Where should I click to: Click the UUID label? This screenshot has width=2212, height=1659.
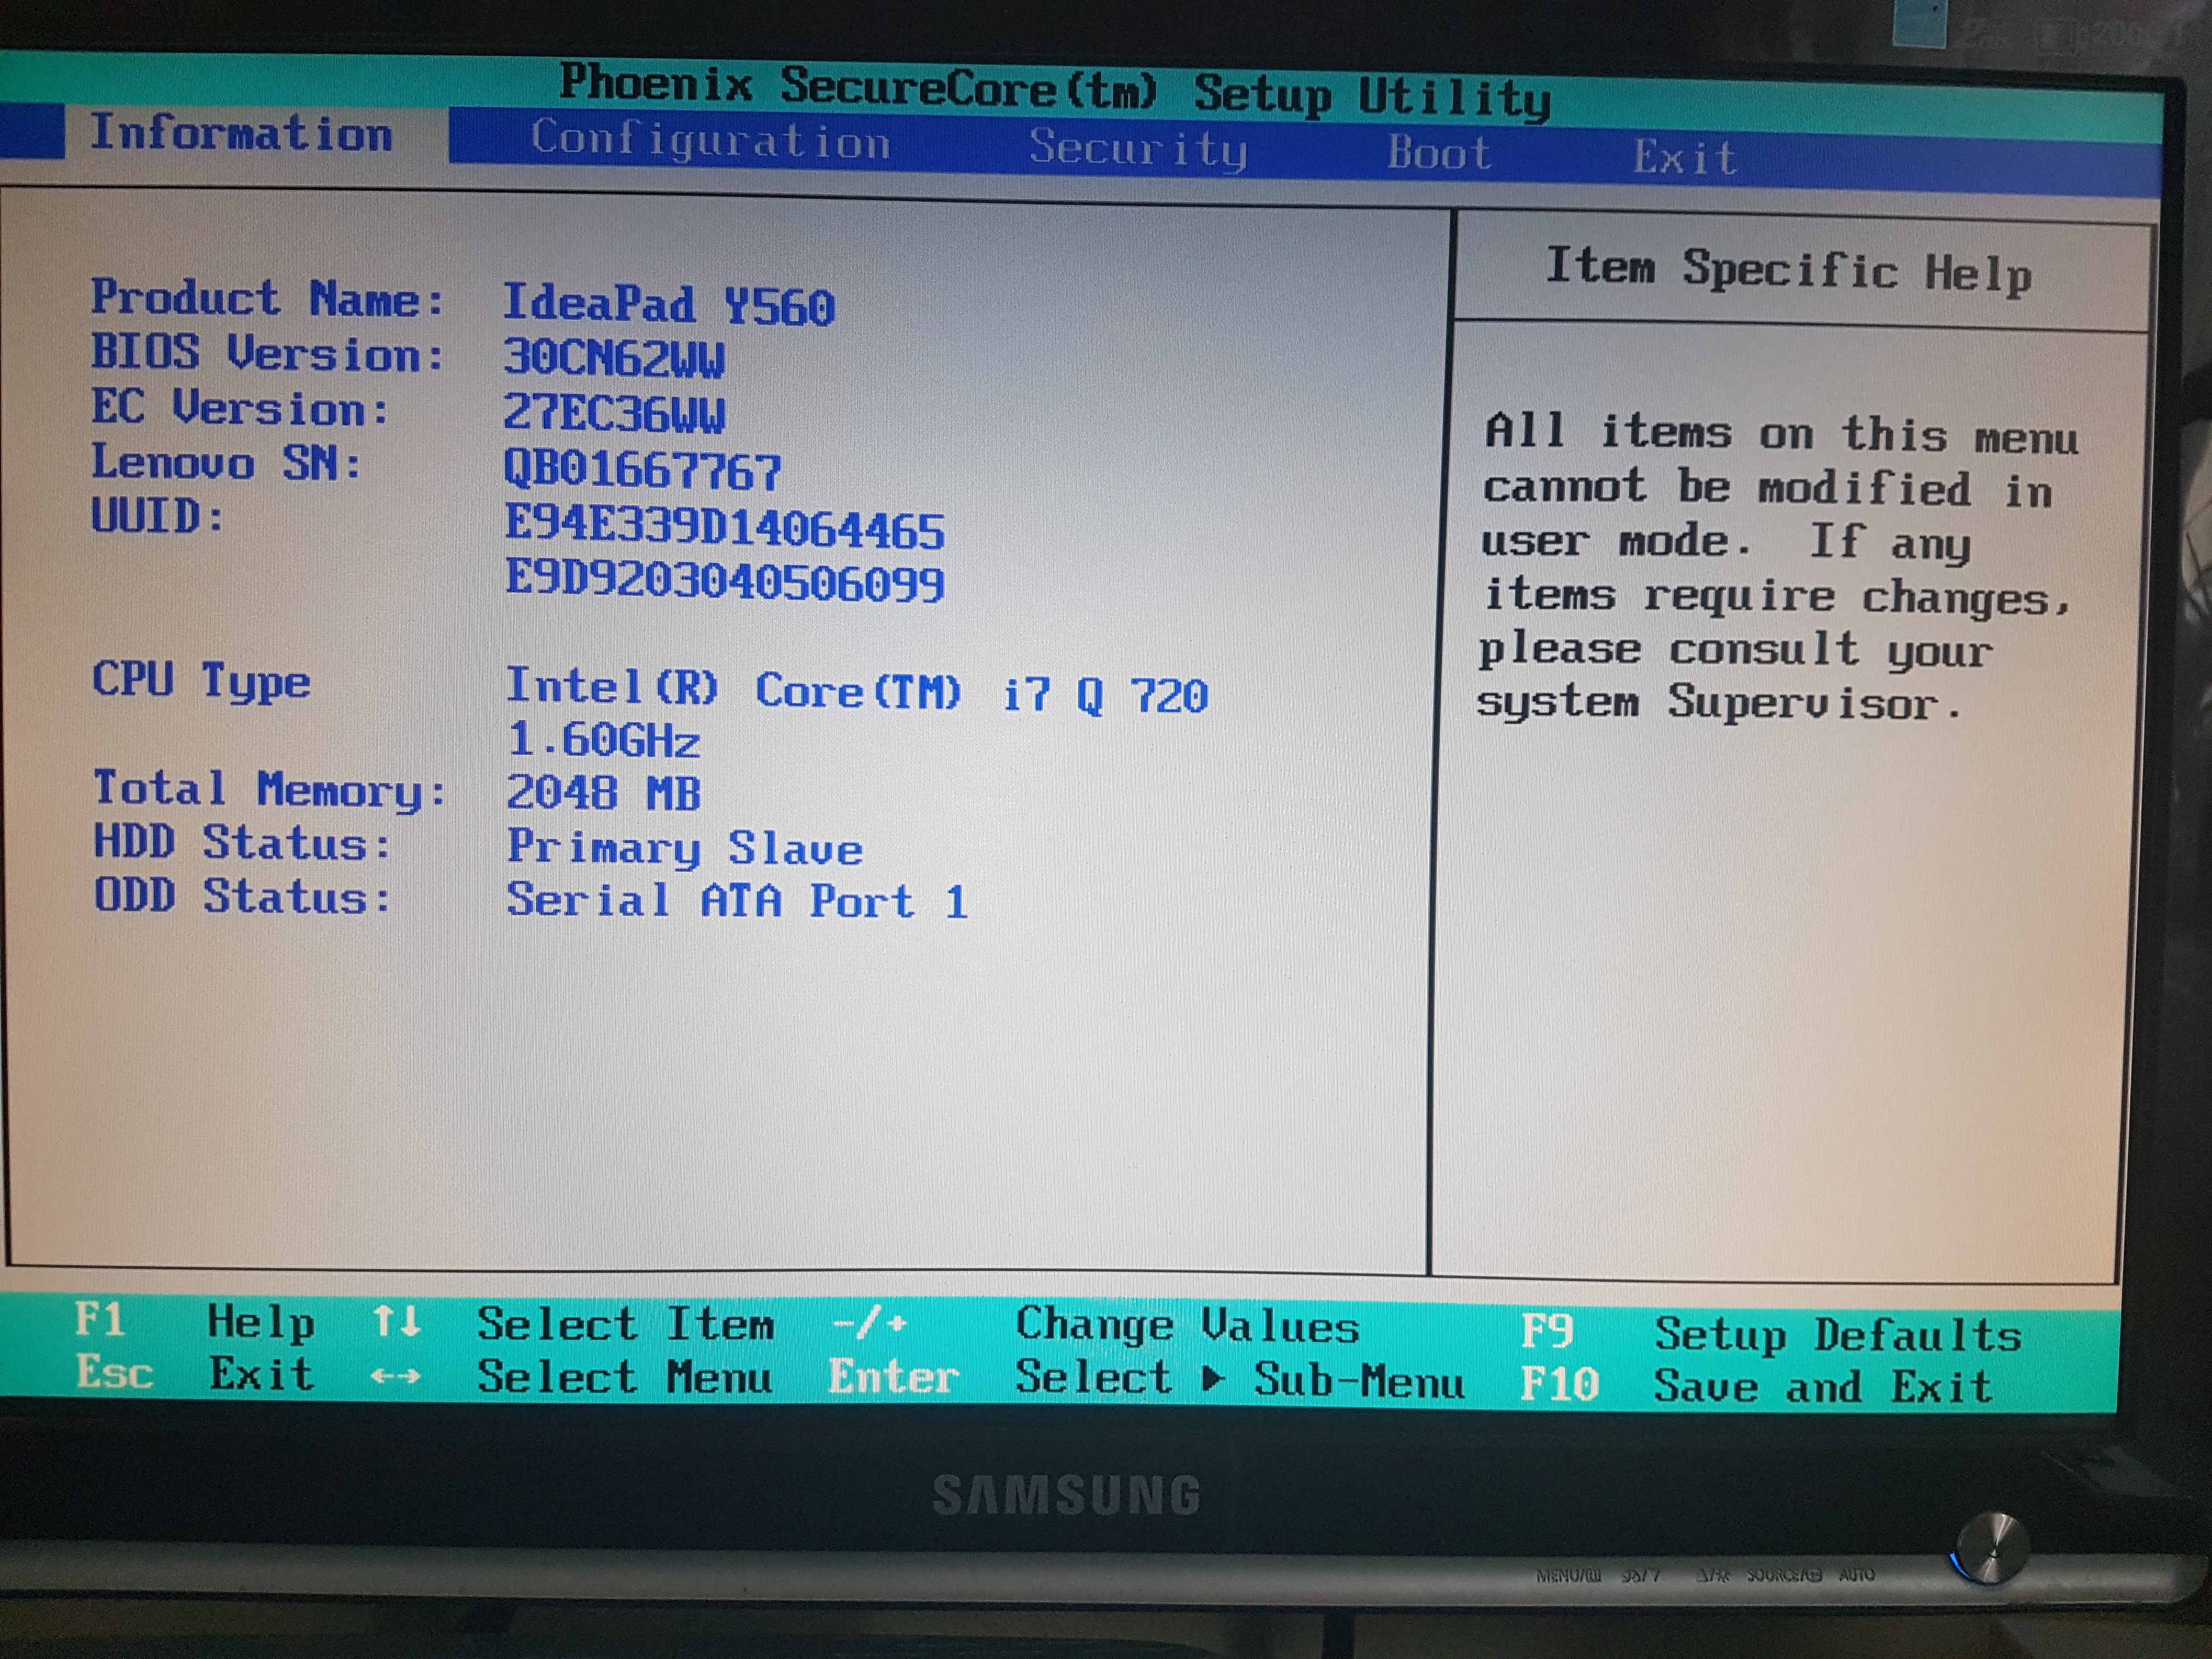point(157,516)
